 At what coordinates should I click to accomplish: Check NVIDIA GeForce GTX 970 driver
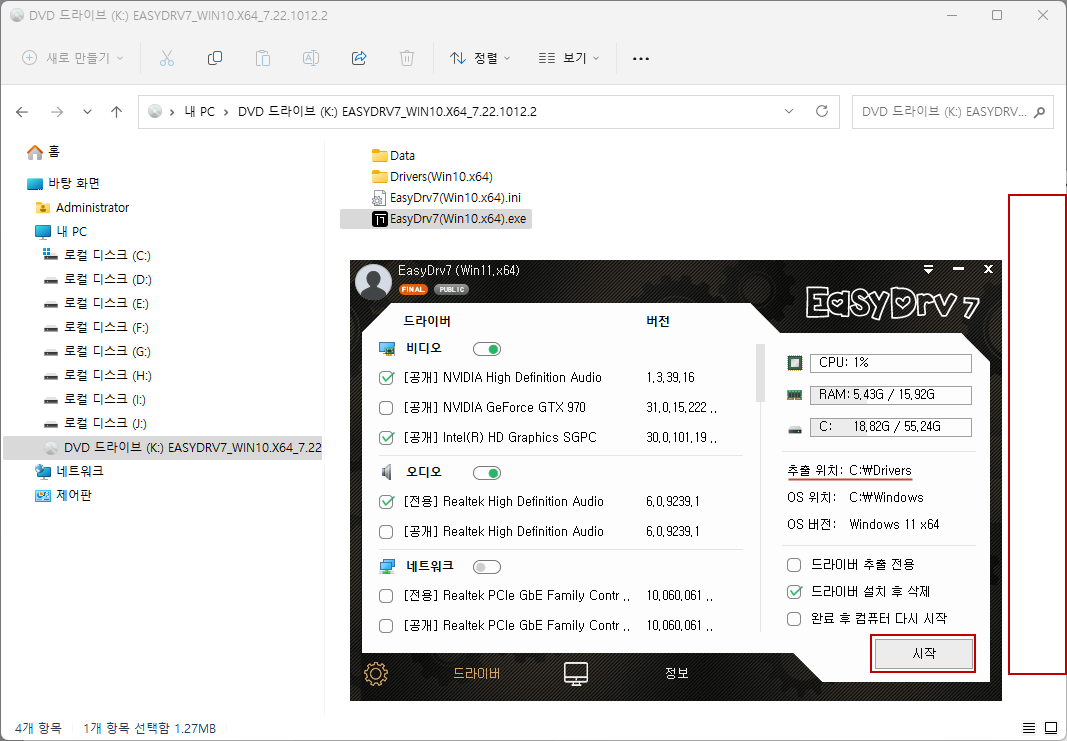point(386,408)
